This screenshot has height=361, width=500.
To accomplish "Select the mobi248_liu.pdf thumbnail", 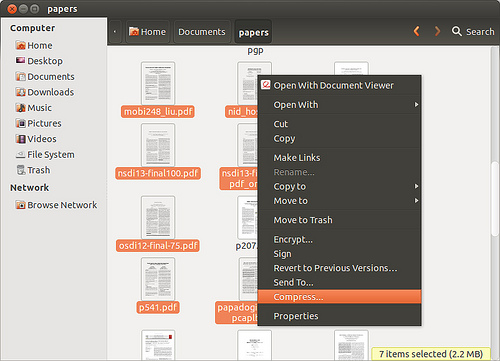I will point(158,83).
